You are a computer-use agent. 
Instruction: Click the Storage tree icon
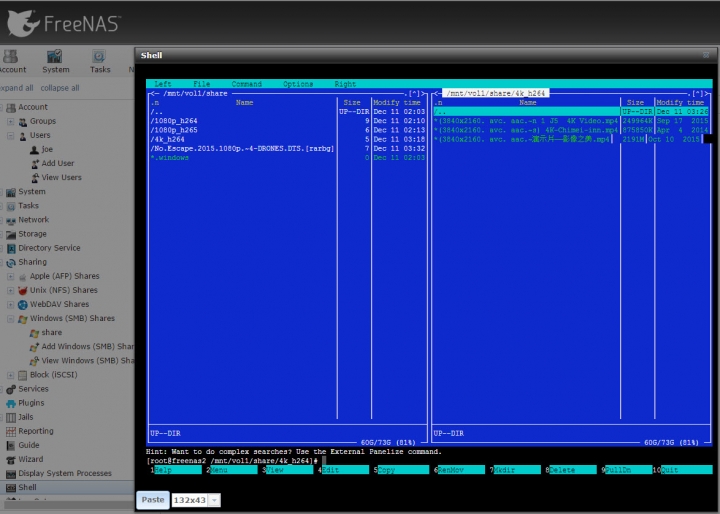click(x=11, y=235)
